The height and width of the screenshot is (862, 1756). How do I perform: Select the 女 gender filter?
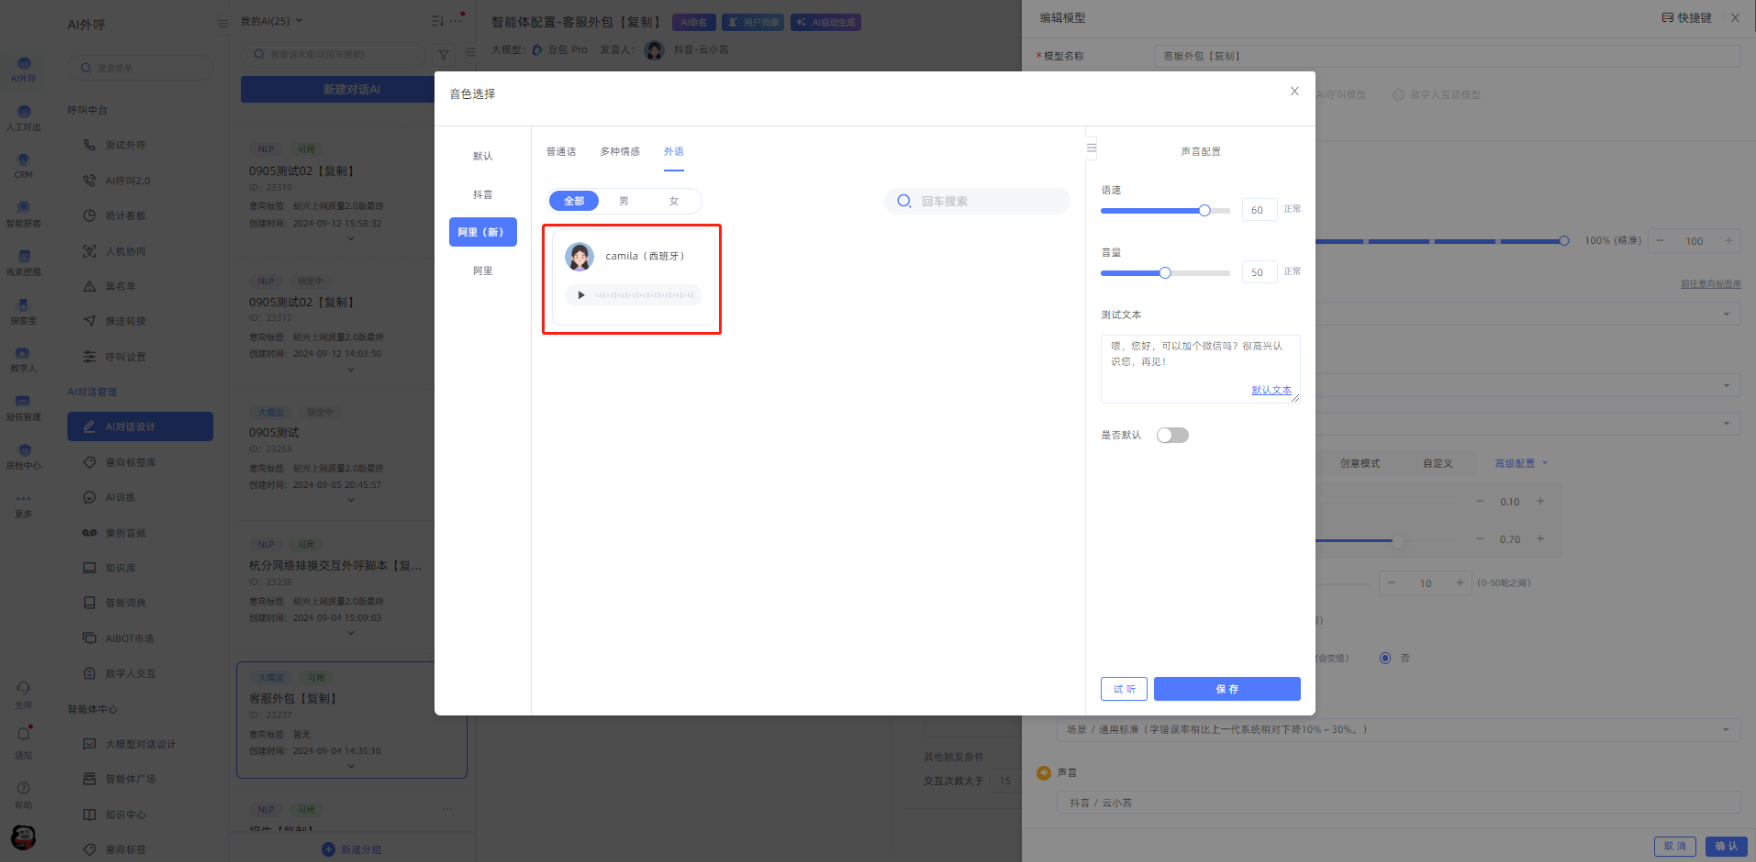[x=674, y=201]
